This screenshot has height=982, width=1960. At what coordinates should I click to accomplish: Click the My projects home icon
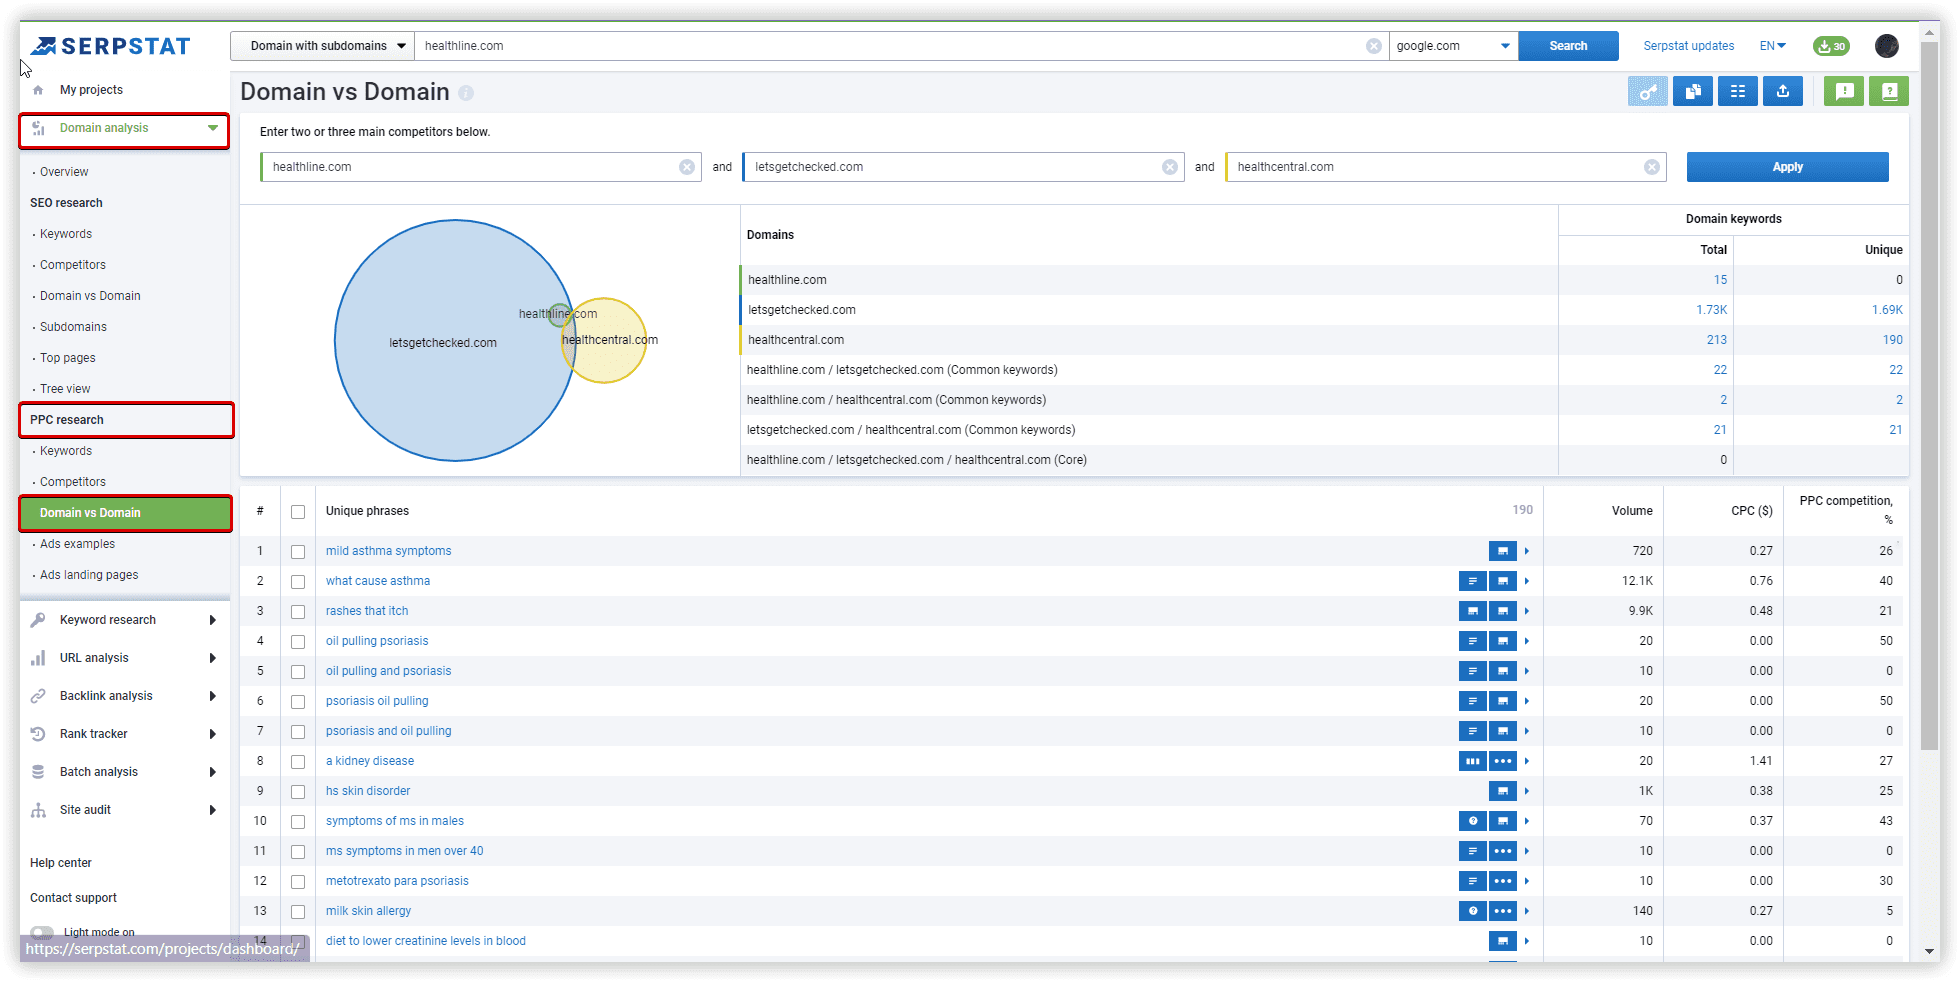(38, 90)
